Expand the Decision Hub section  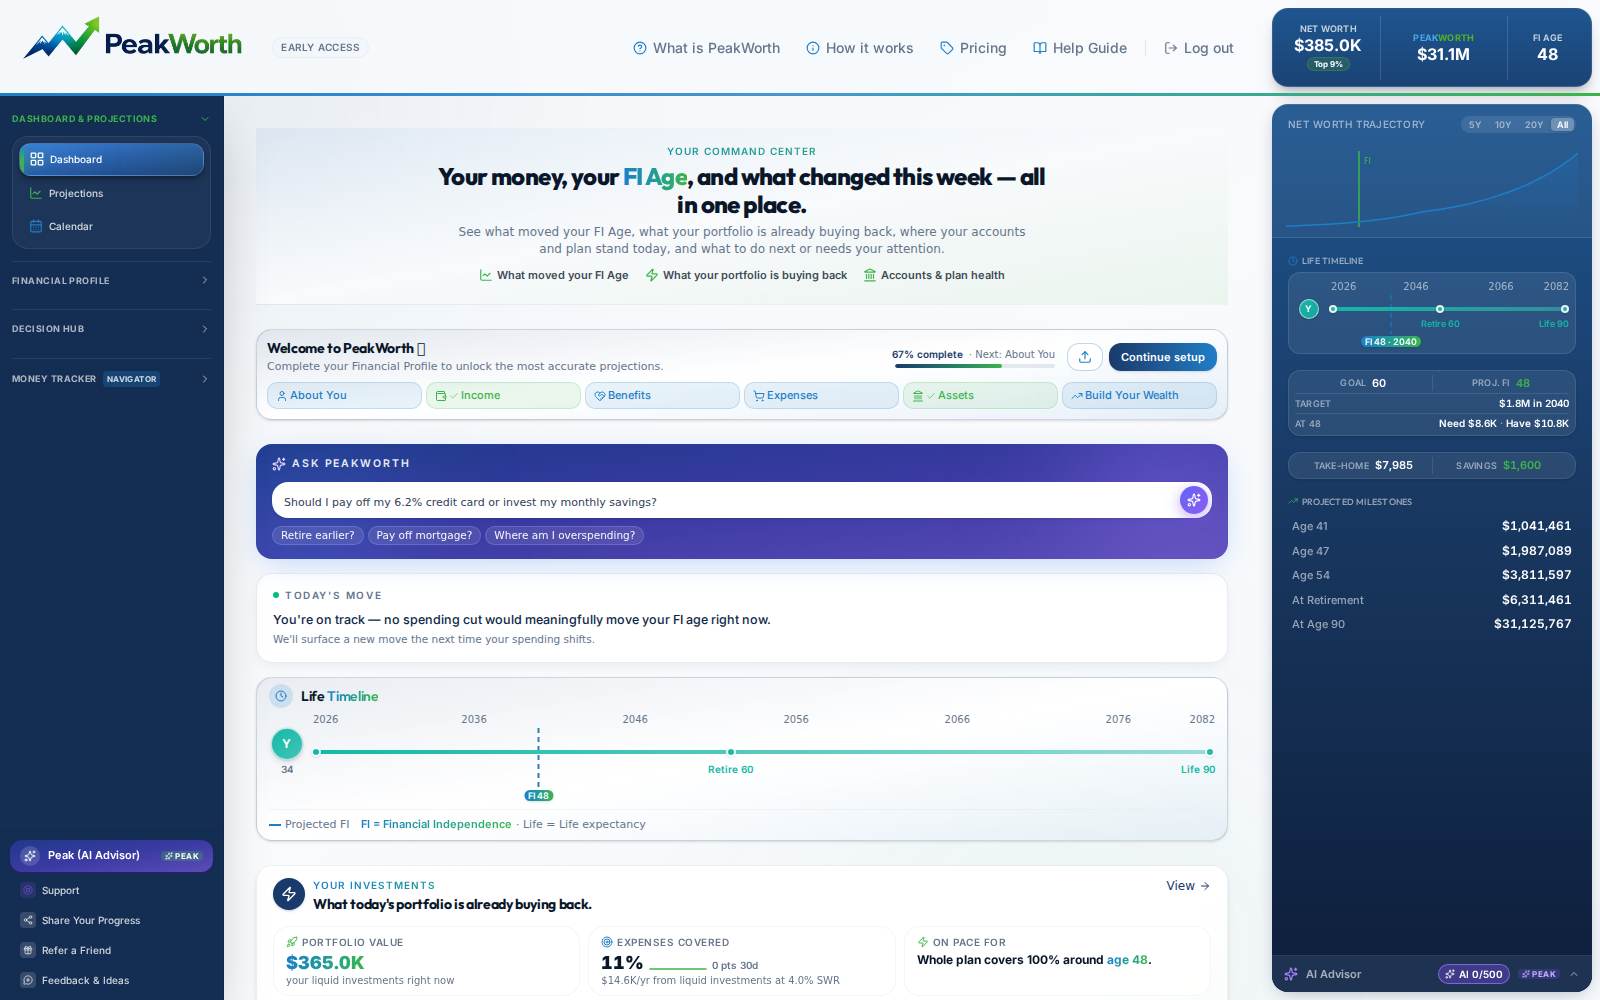tap(111, 329)
